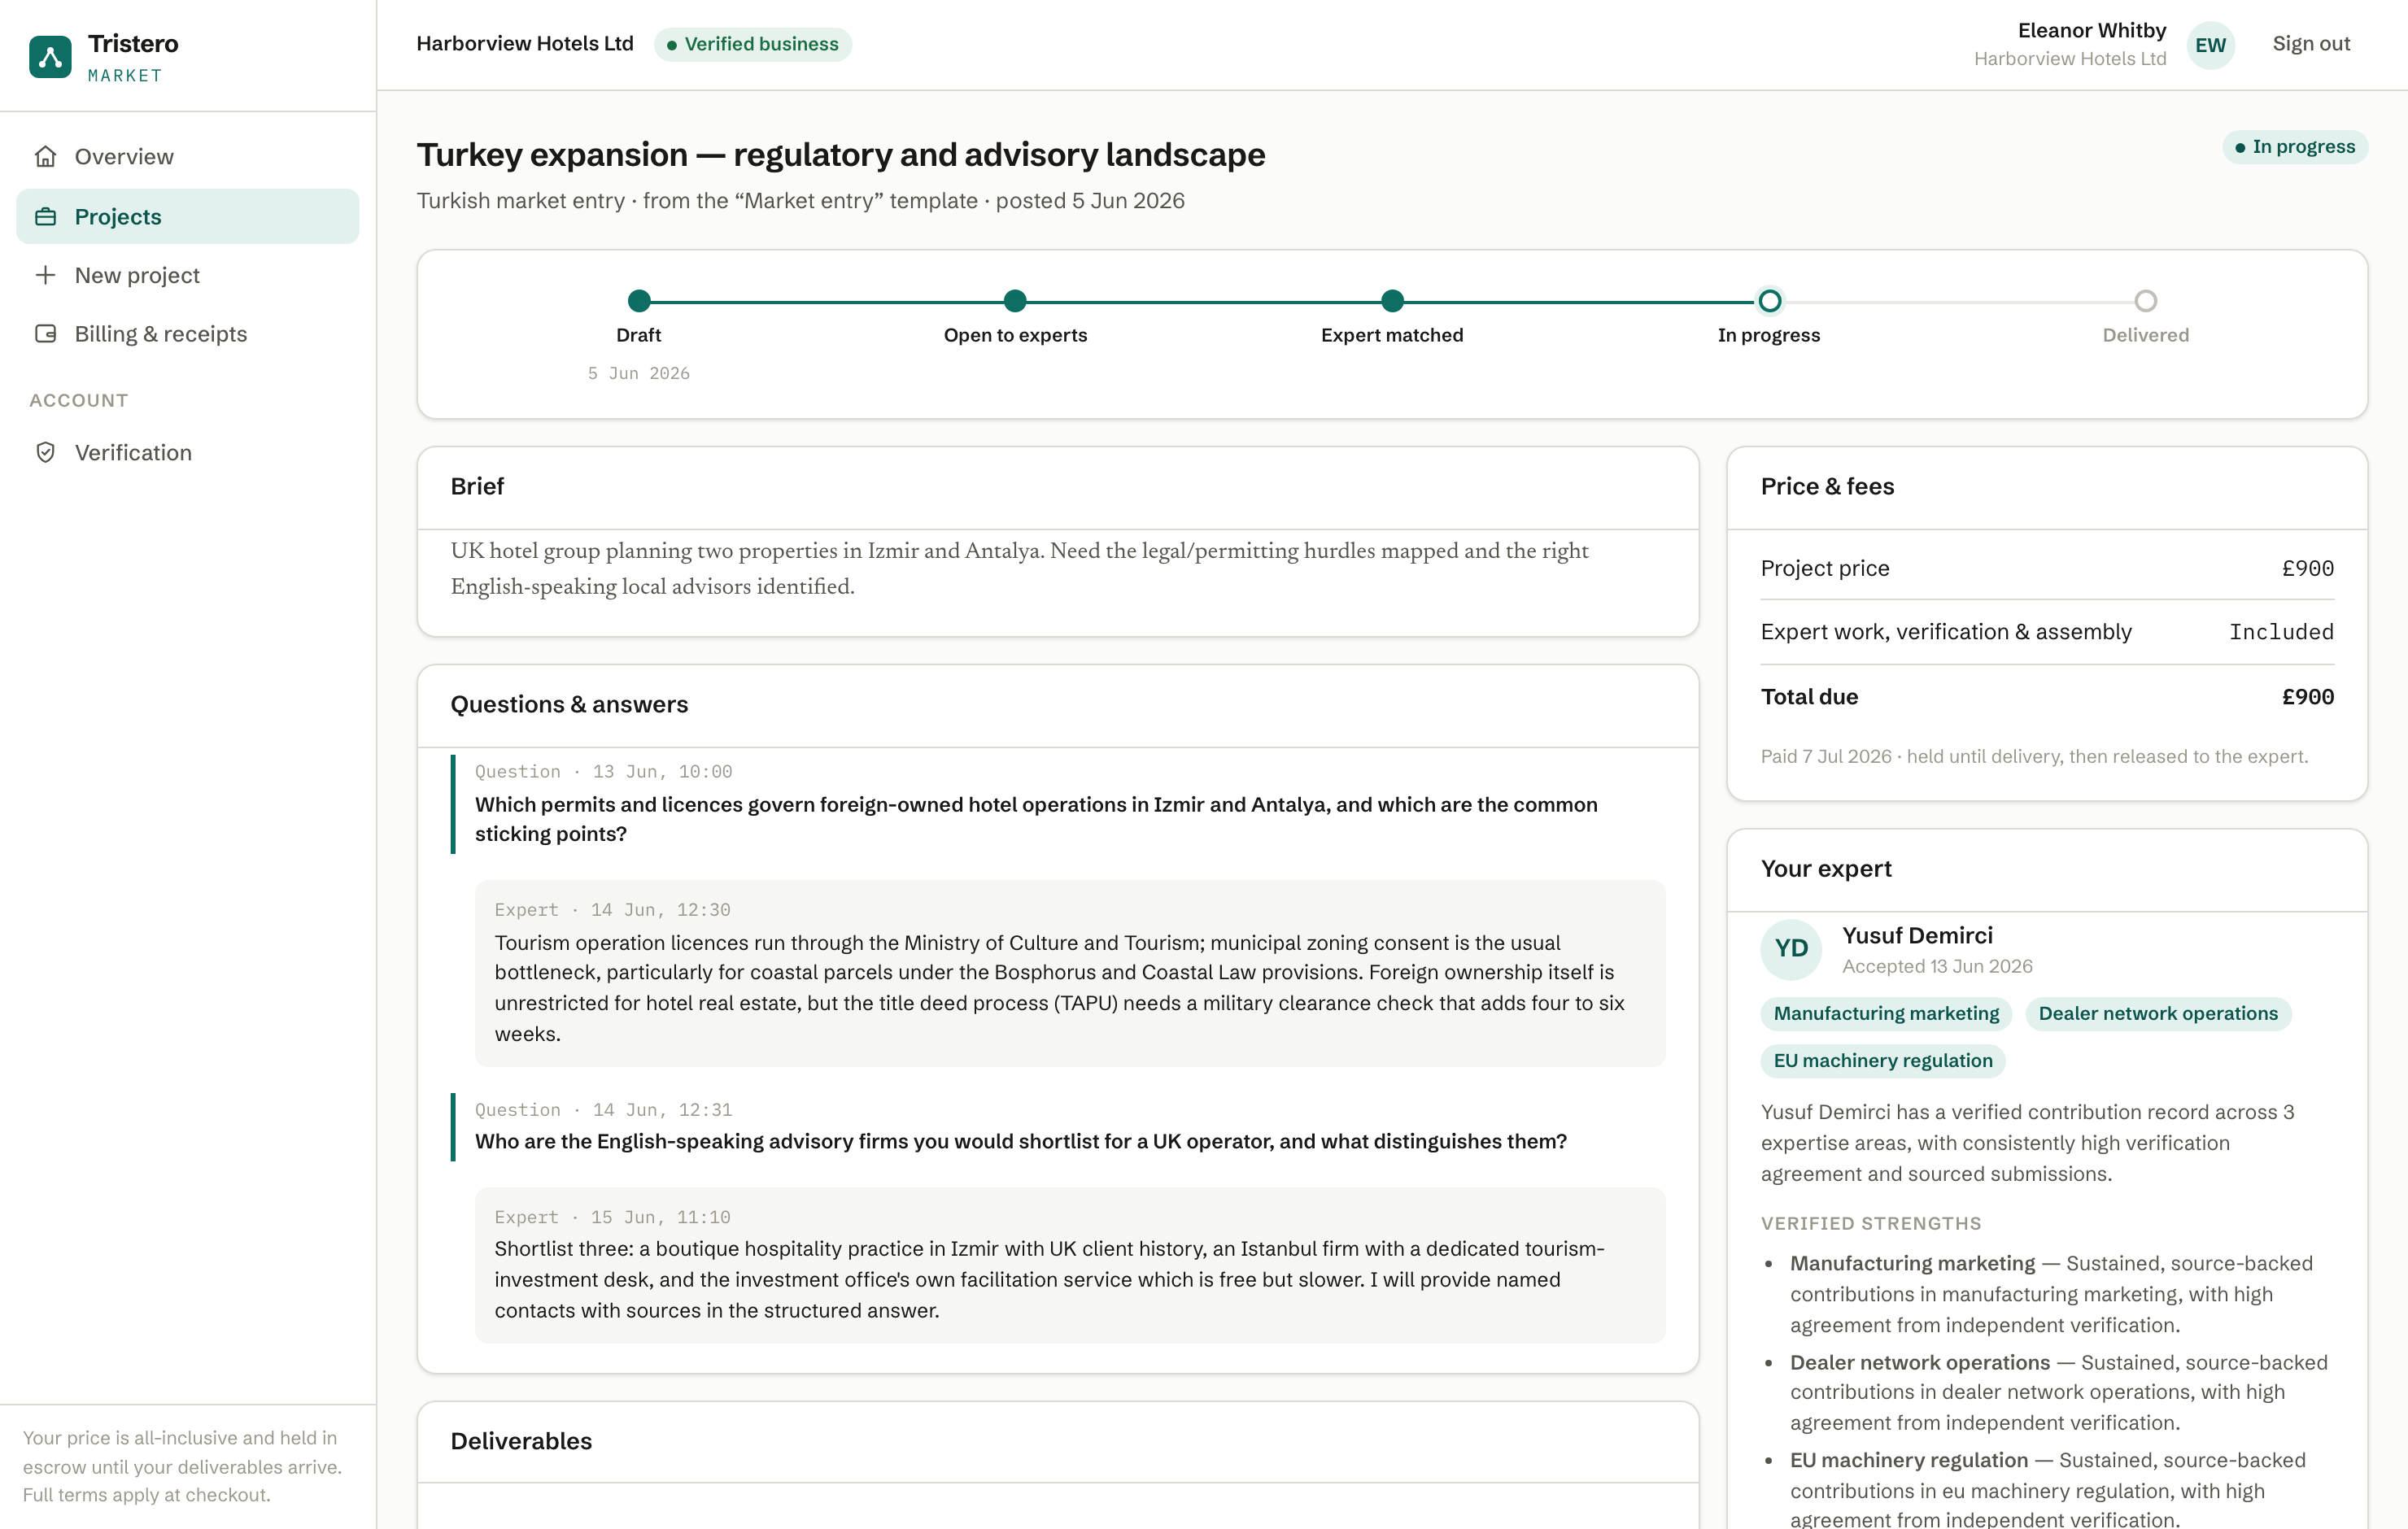The image size is (2408, 1529).
Task: Click the YD expert avatar
Action: coord(1791,949)
